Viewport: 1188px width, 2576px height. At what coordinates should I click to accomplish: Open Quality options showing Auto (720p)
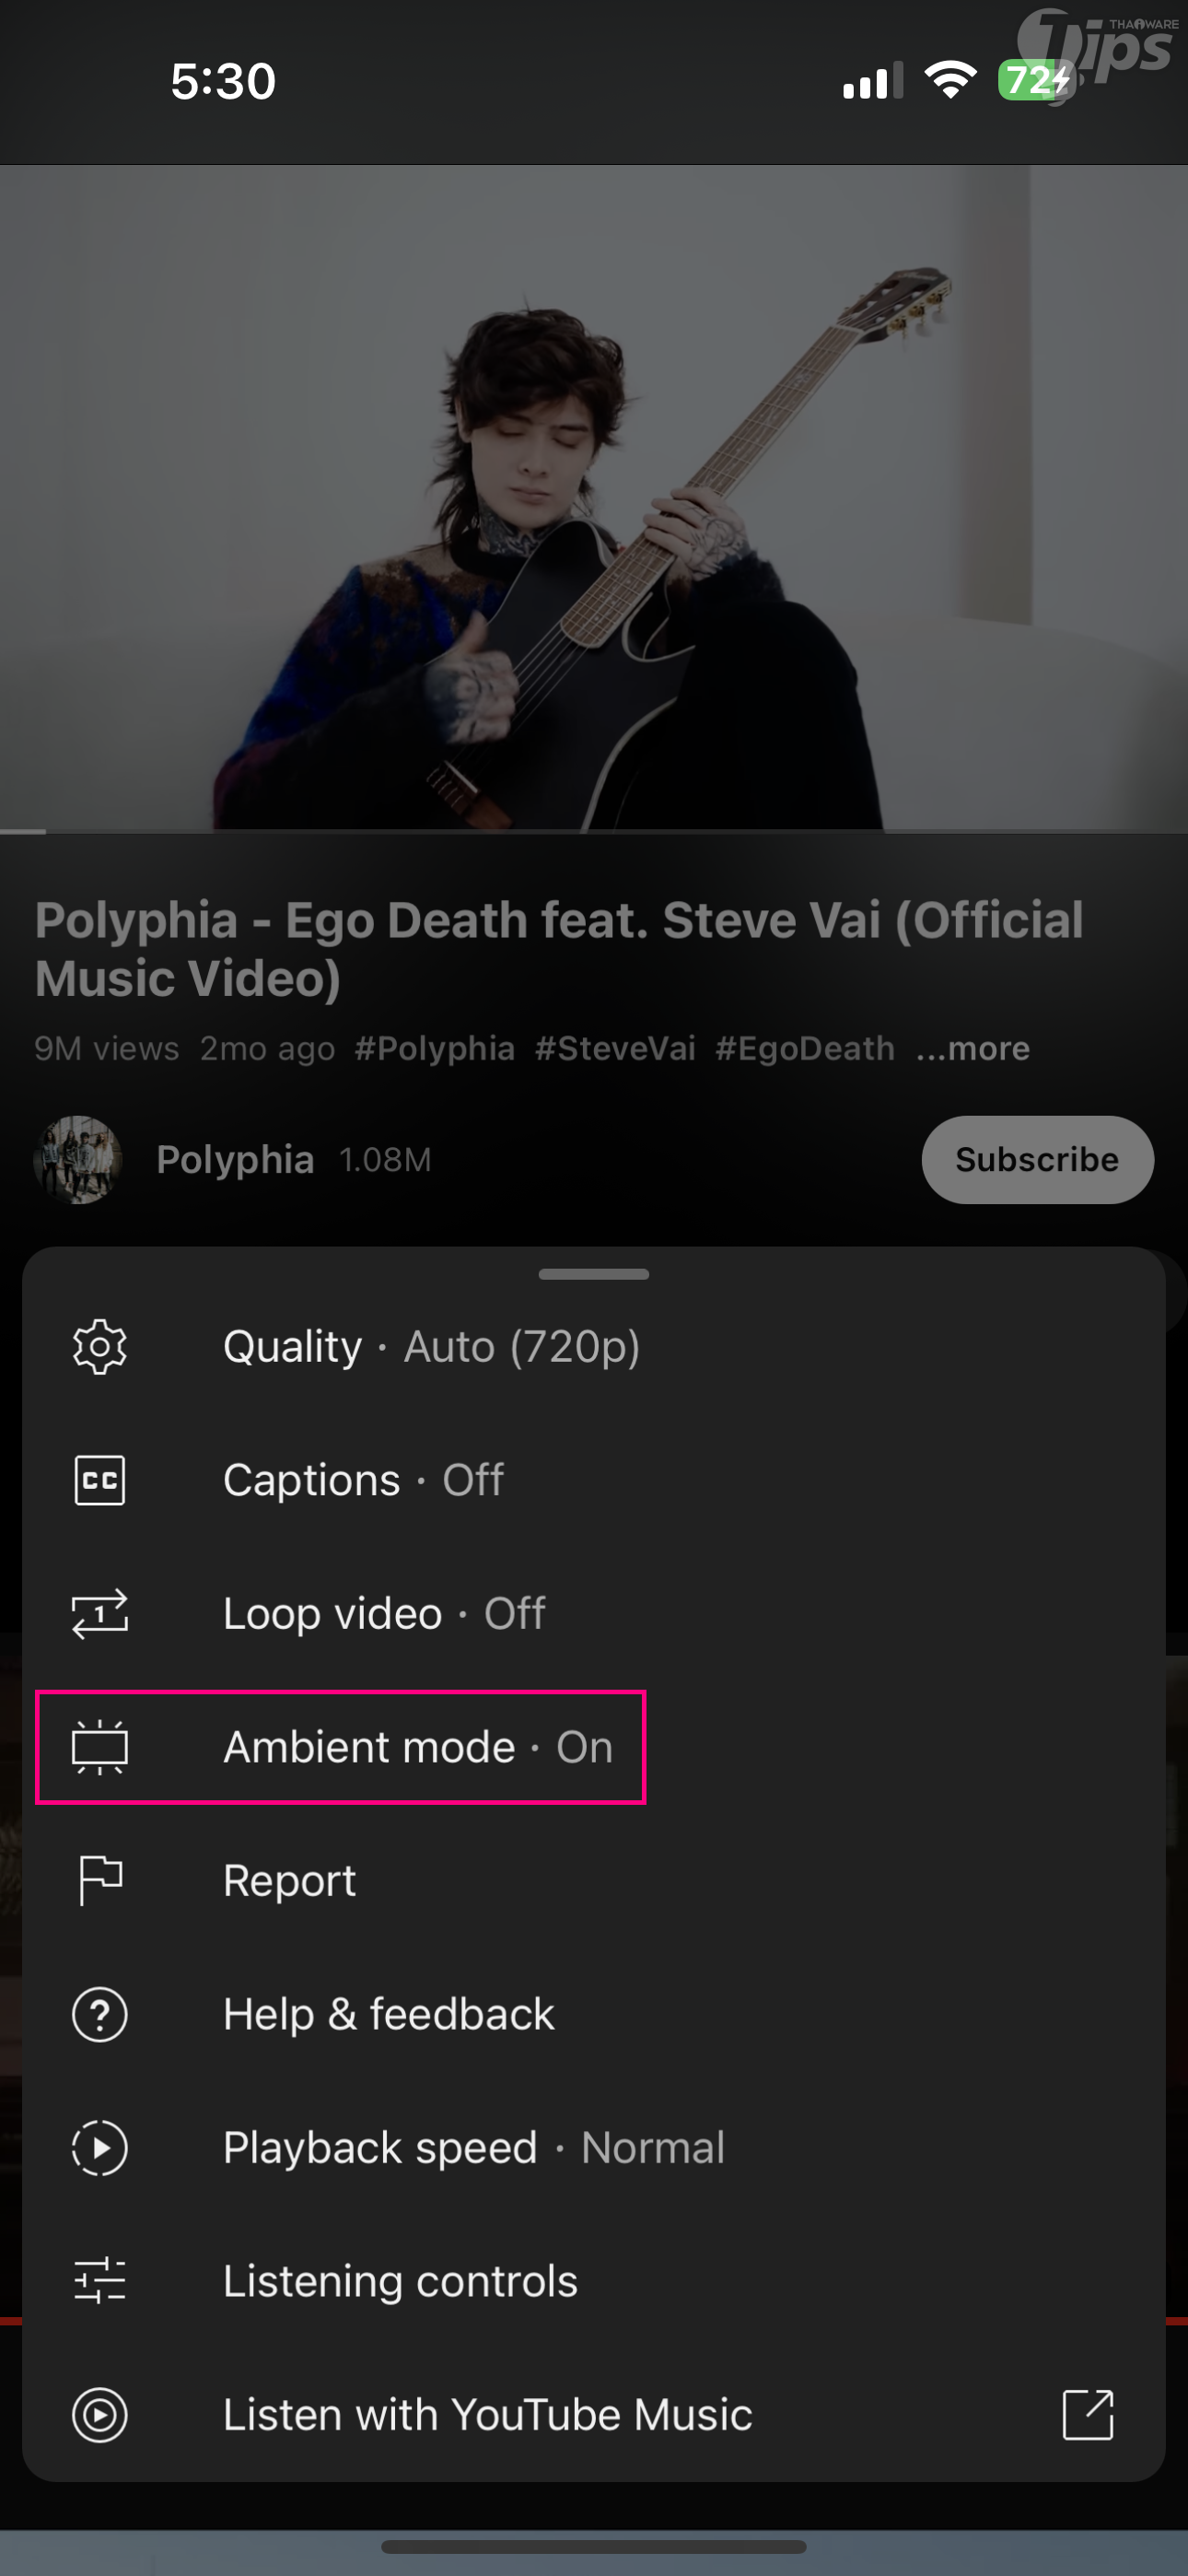[x=521, y=1347]
